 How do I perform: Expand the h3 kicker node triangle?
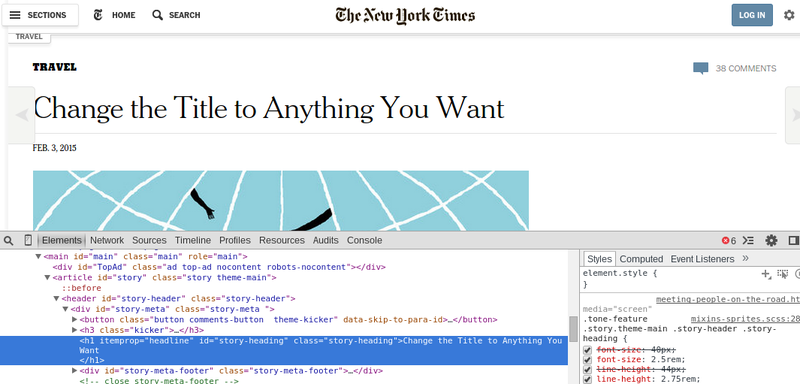coord(75,330)
